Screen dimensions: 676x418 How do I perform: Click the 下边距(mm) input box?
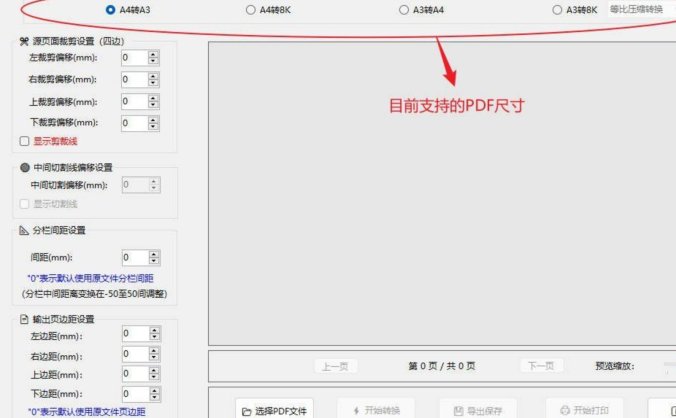pos(135,394)
